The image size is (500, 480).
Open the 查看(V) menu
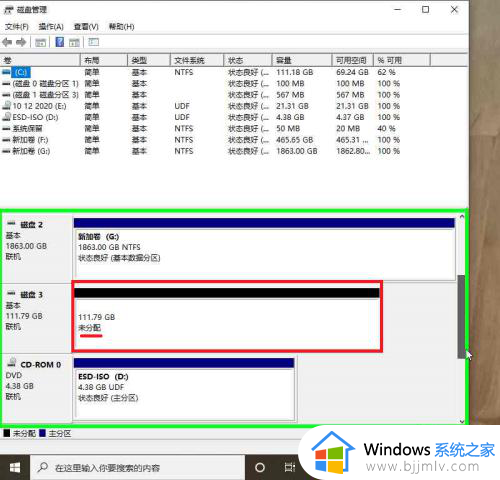click(86, 27)
